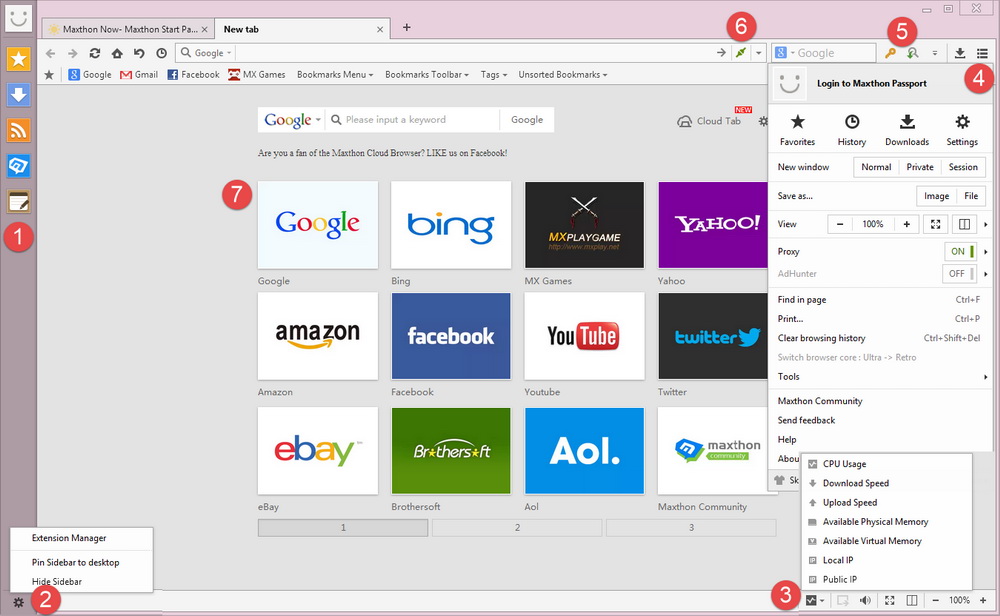Screen dimensions: 1000x616
Task: Open the orange RSS feed reader icon
Action: (18, 130)
